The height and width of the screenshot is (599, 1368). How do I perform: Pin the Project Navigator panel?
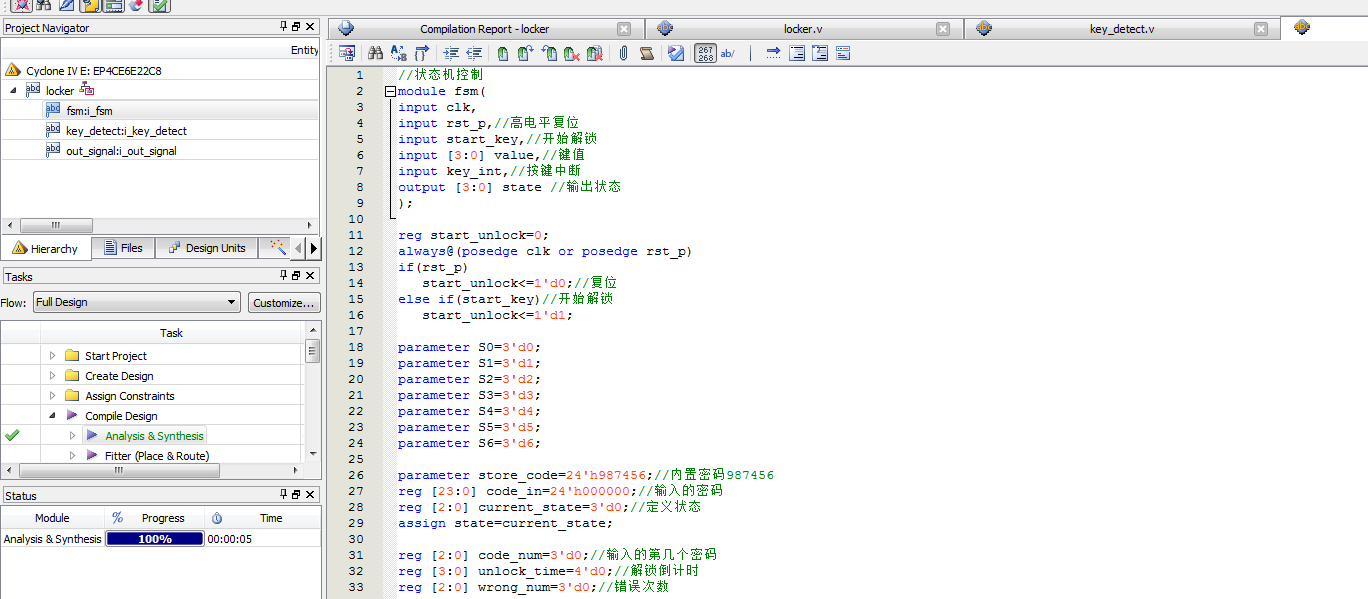tap(284, 27)
